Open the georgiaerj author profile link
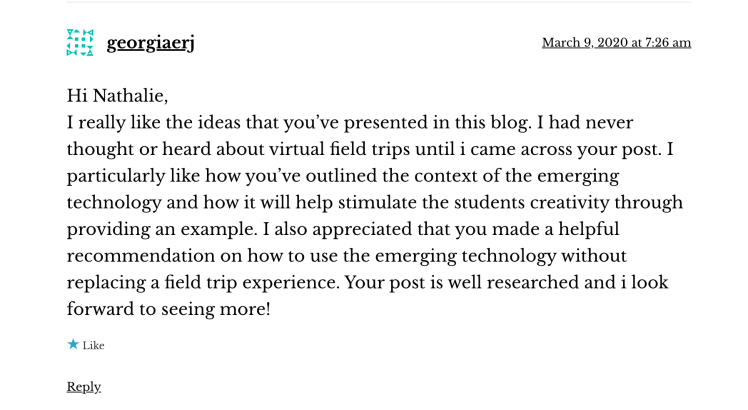This screenshot has width=748, height=410. tap(150, 43)
